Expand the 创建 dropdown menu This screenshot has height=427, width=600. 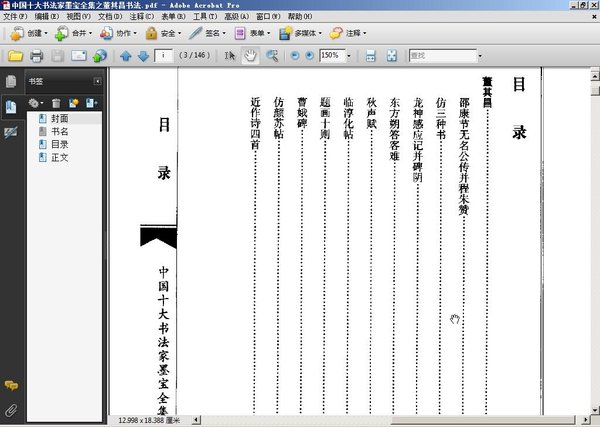tap(28, 33)
